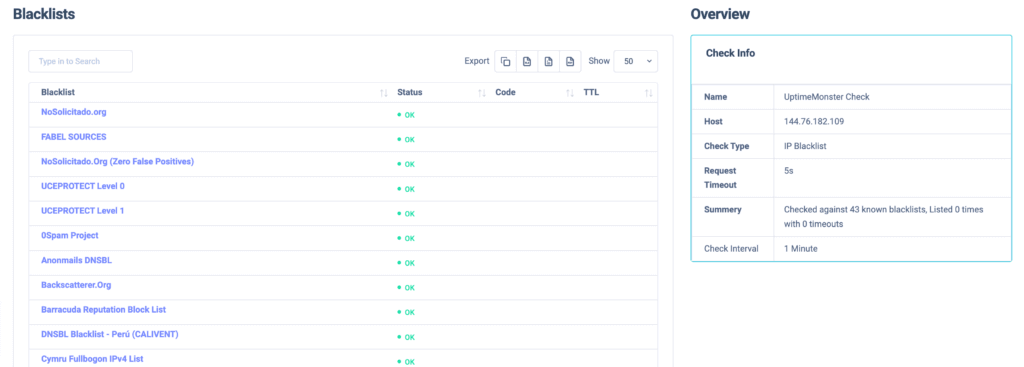Click the summary text about 43 blacklists
1024x367 pixels.
coord(884,216)
